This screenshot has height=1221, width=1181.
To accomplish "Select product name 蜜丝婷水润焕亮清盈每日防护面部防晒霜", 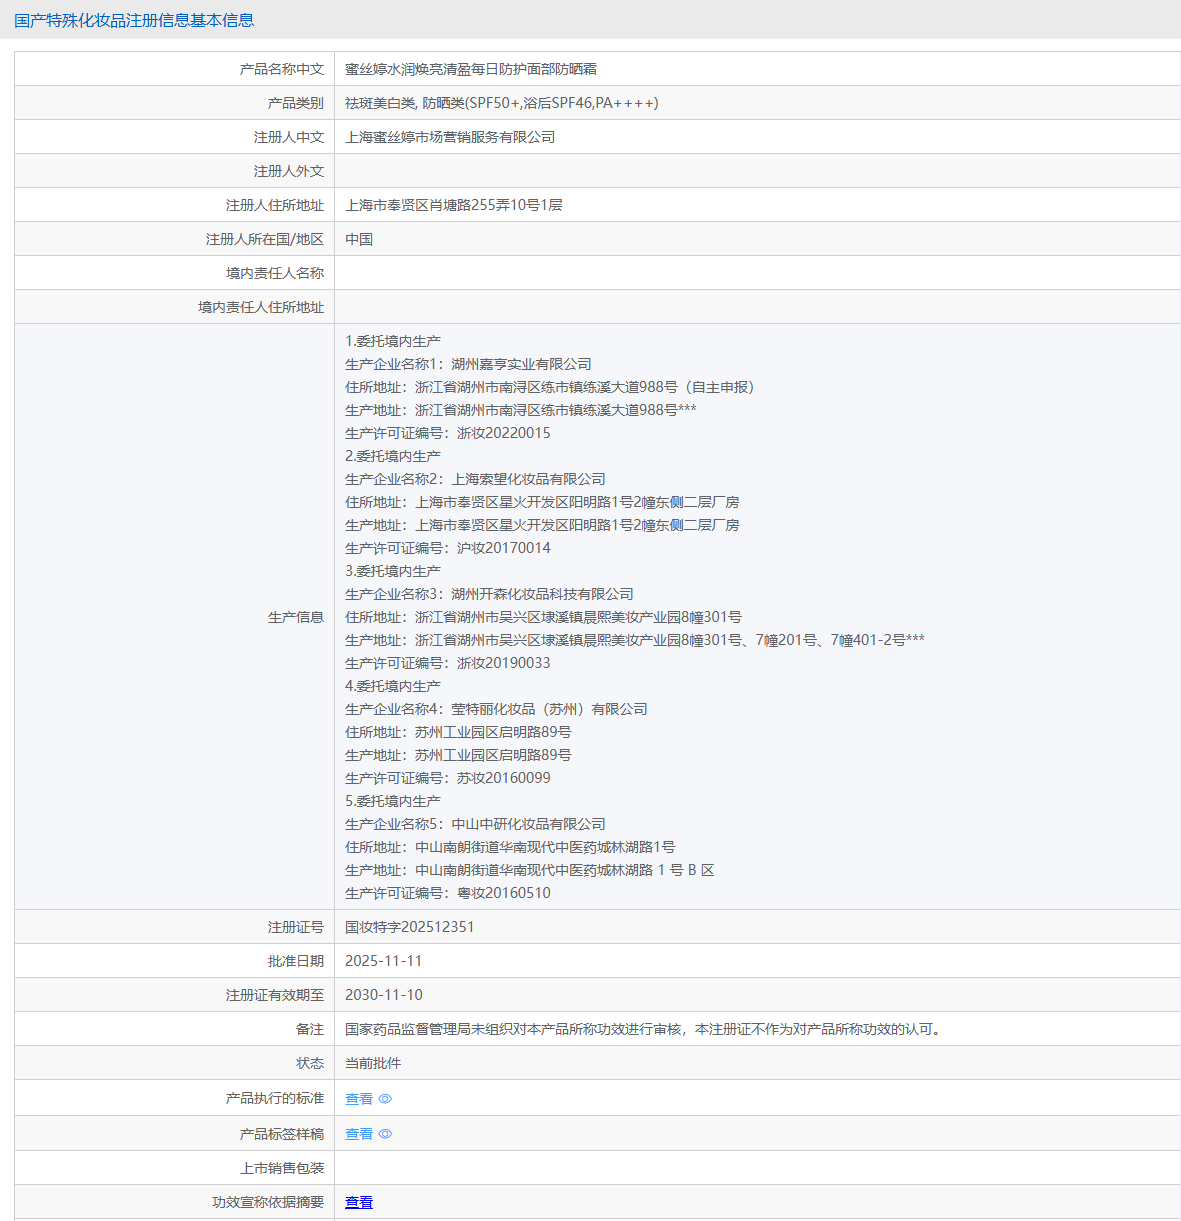I will tap(471, 69).
